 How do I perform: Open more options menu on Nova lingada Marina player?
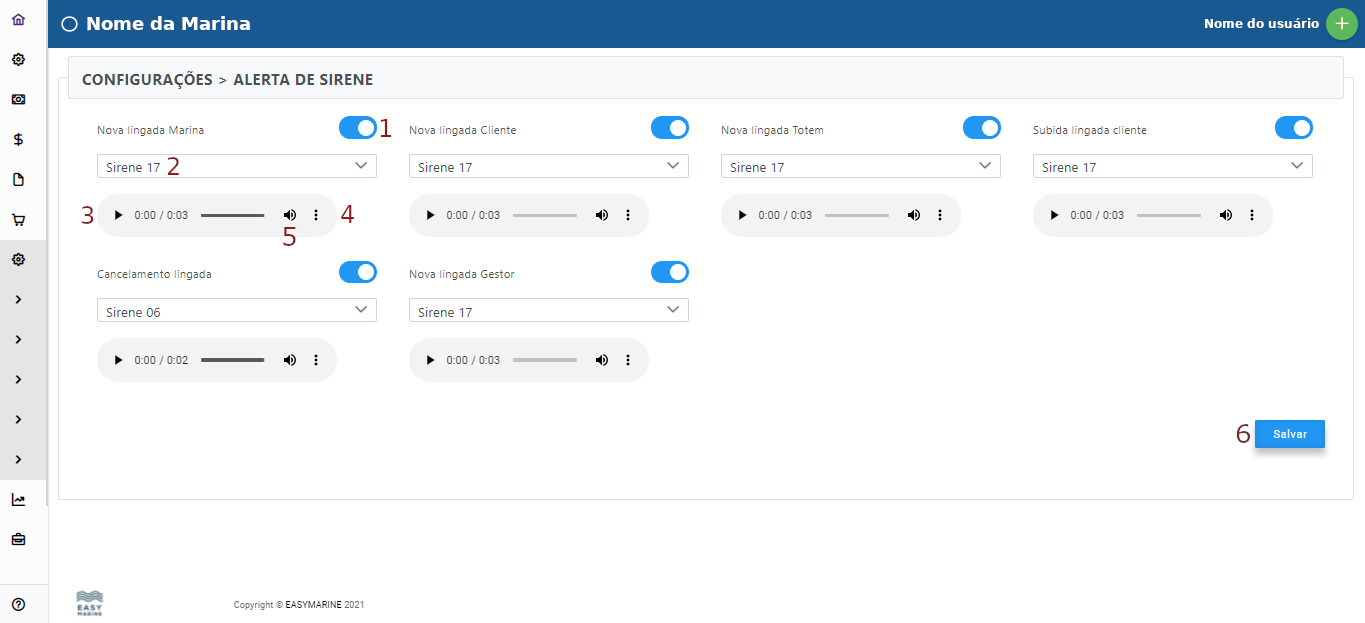coord(316,215)
